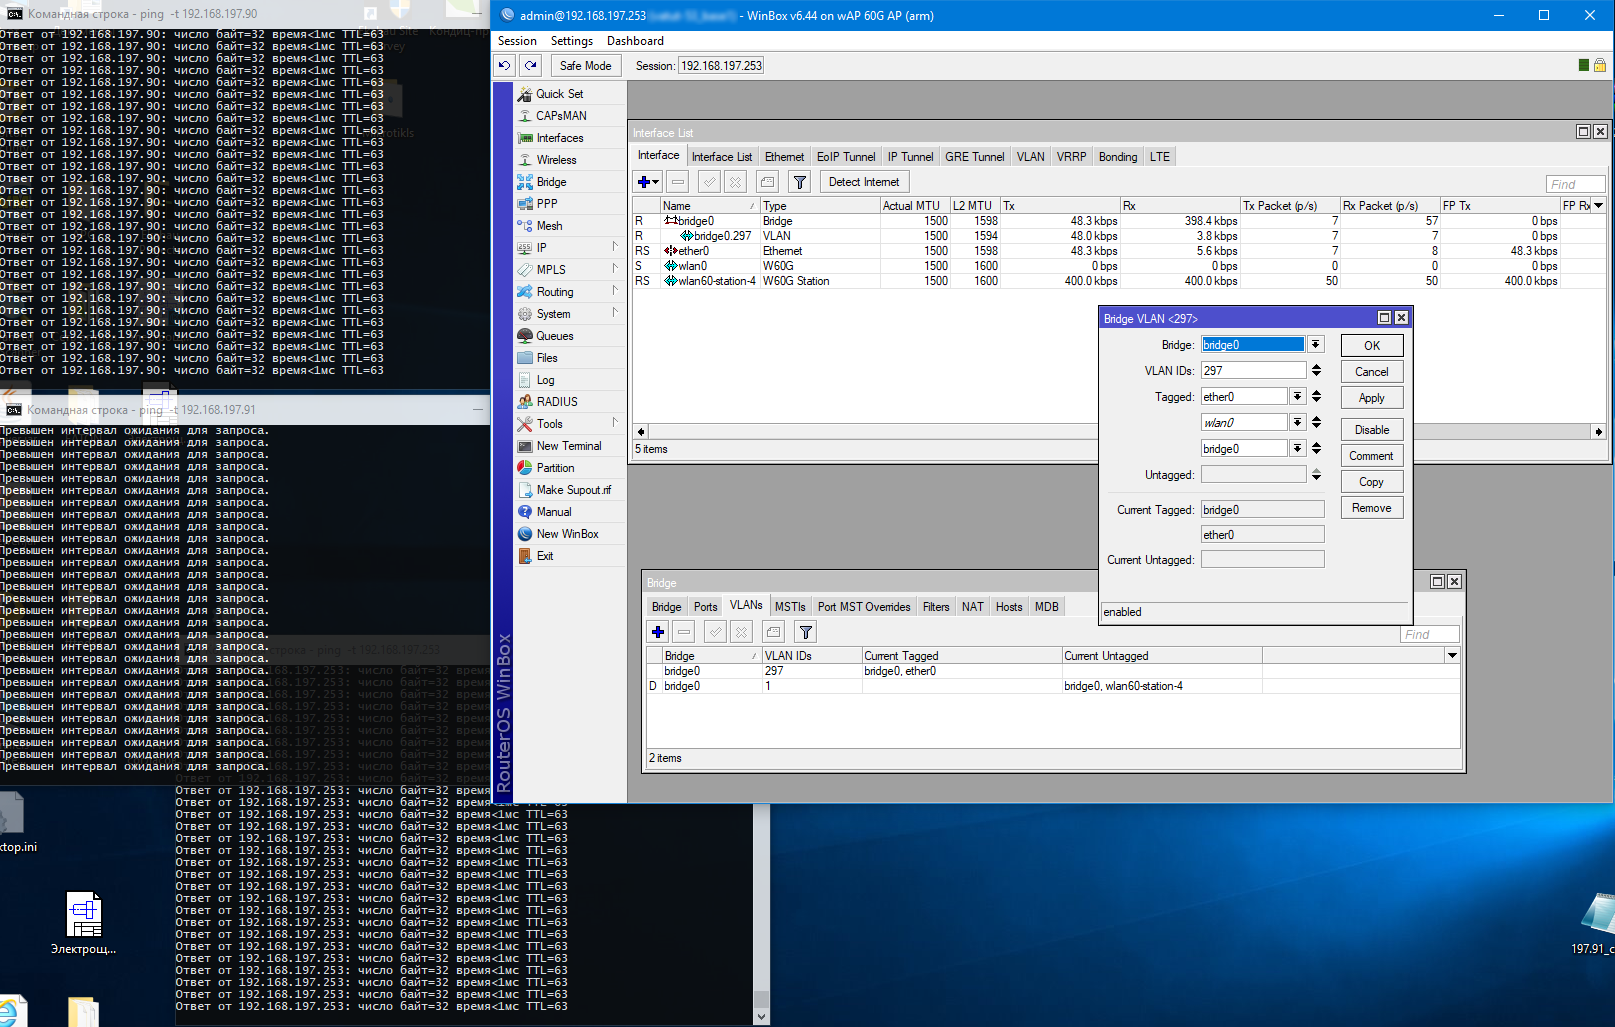Screen dimensions: 1615x1027
Task: Expand the IP submenu in sidebar
Action: point(542,248)
